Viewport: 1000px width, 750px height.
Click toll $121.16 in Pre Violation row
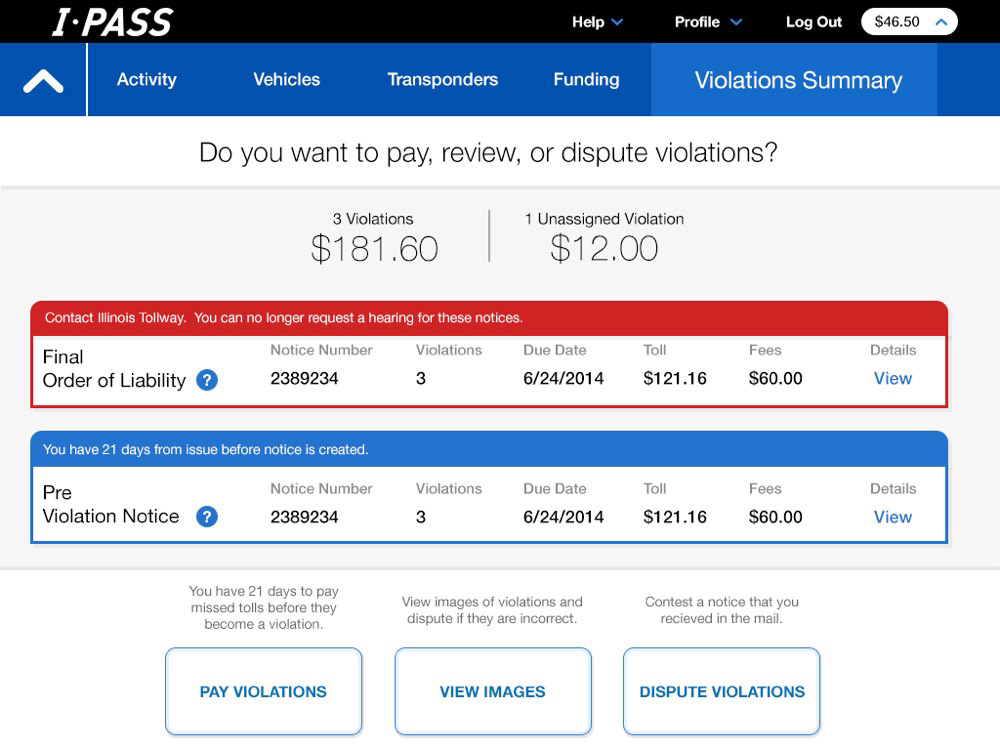tap(675, 517)
